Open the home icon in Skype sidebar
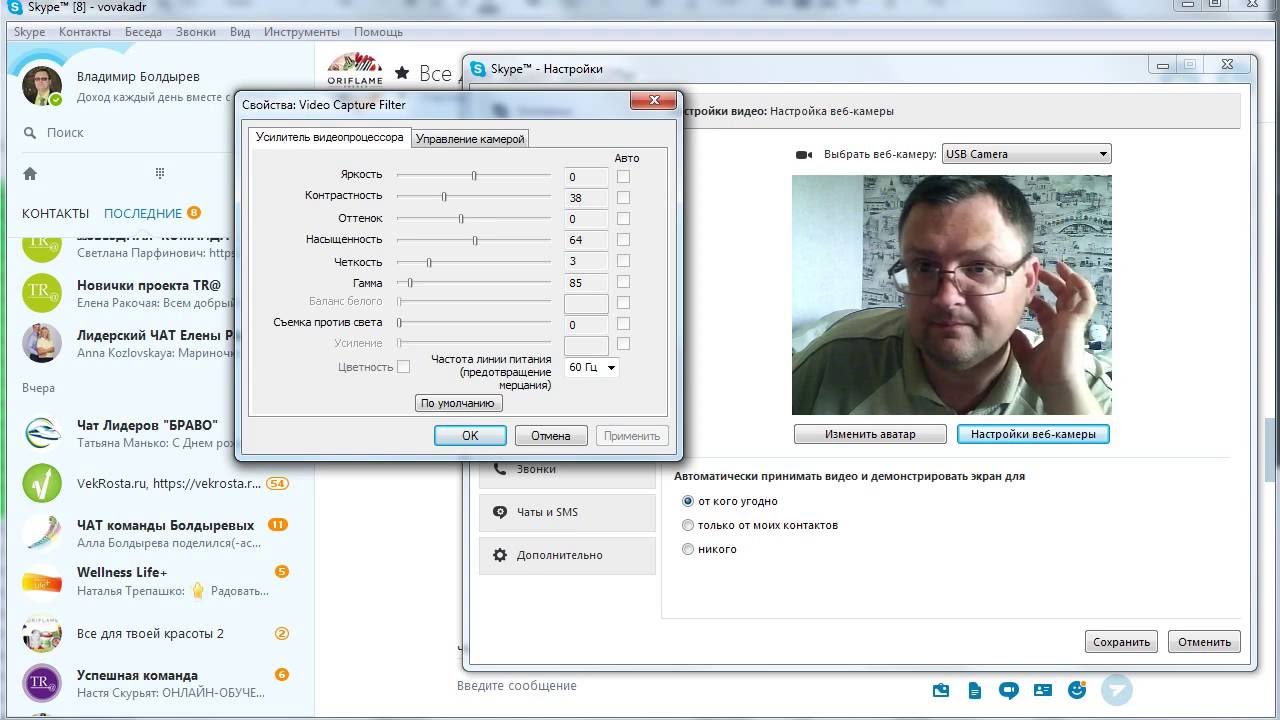Viewport: 1280px width, 720px height. (x=30, y=174)
